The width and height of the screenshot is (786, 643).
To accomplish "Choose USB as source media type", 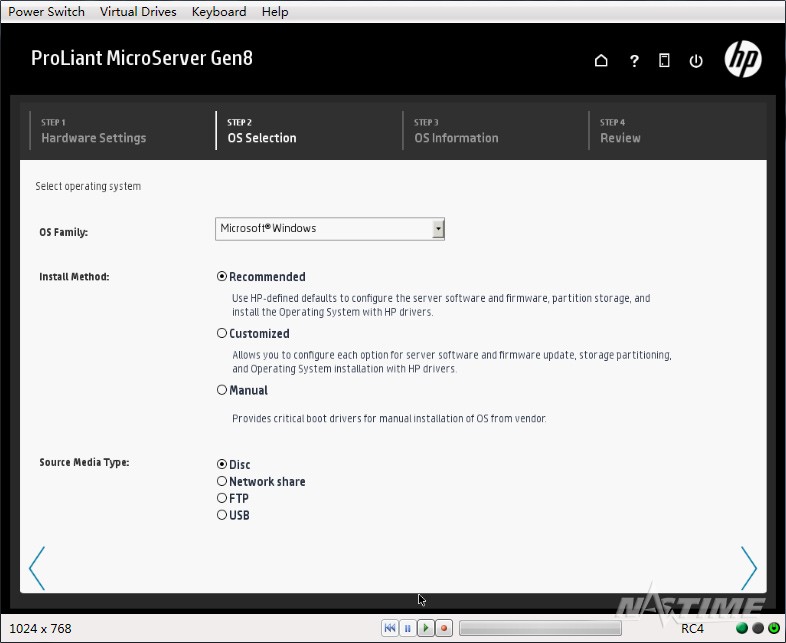I will (x=222, y=515).
